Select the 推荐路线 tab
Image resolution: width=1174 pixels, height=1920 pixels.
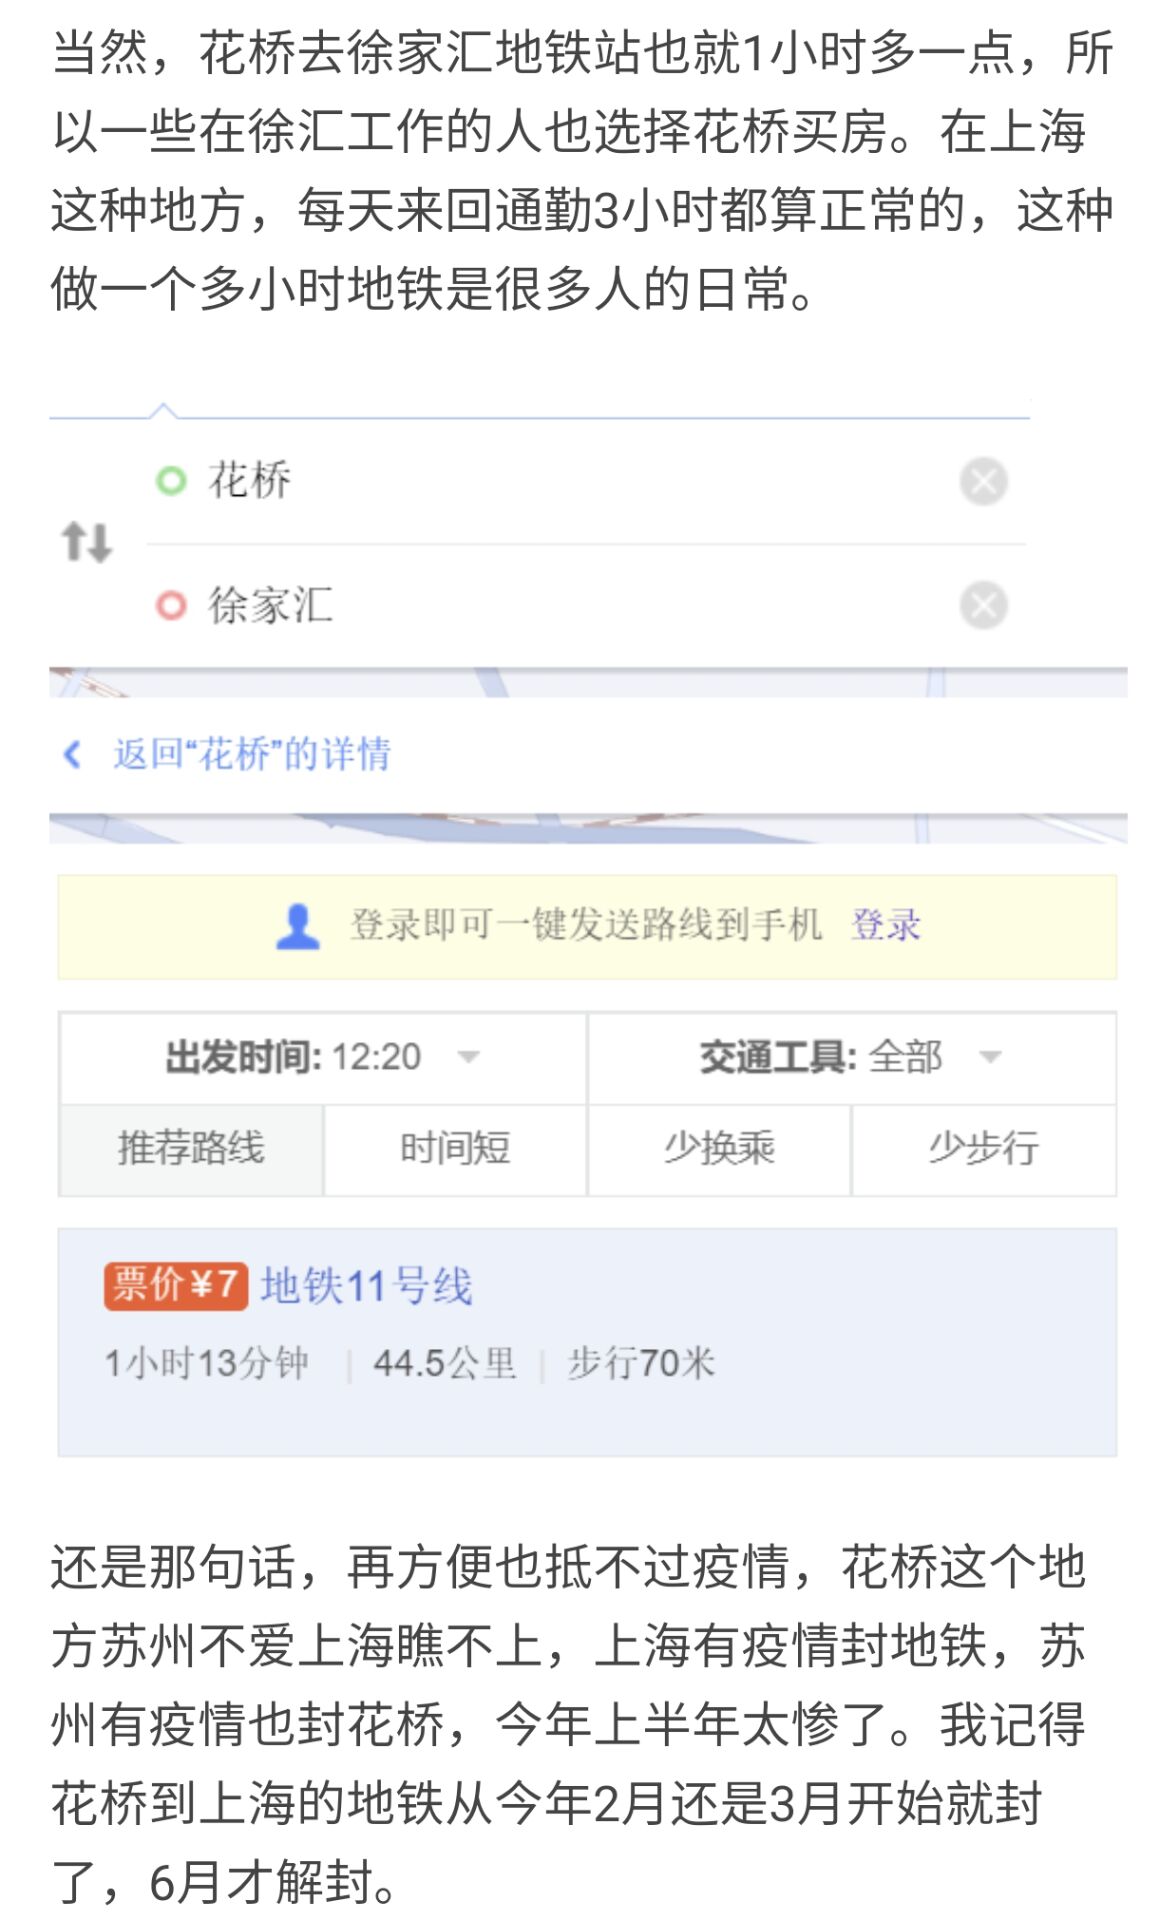click(x=191, y=1148)
